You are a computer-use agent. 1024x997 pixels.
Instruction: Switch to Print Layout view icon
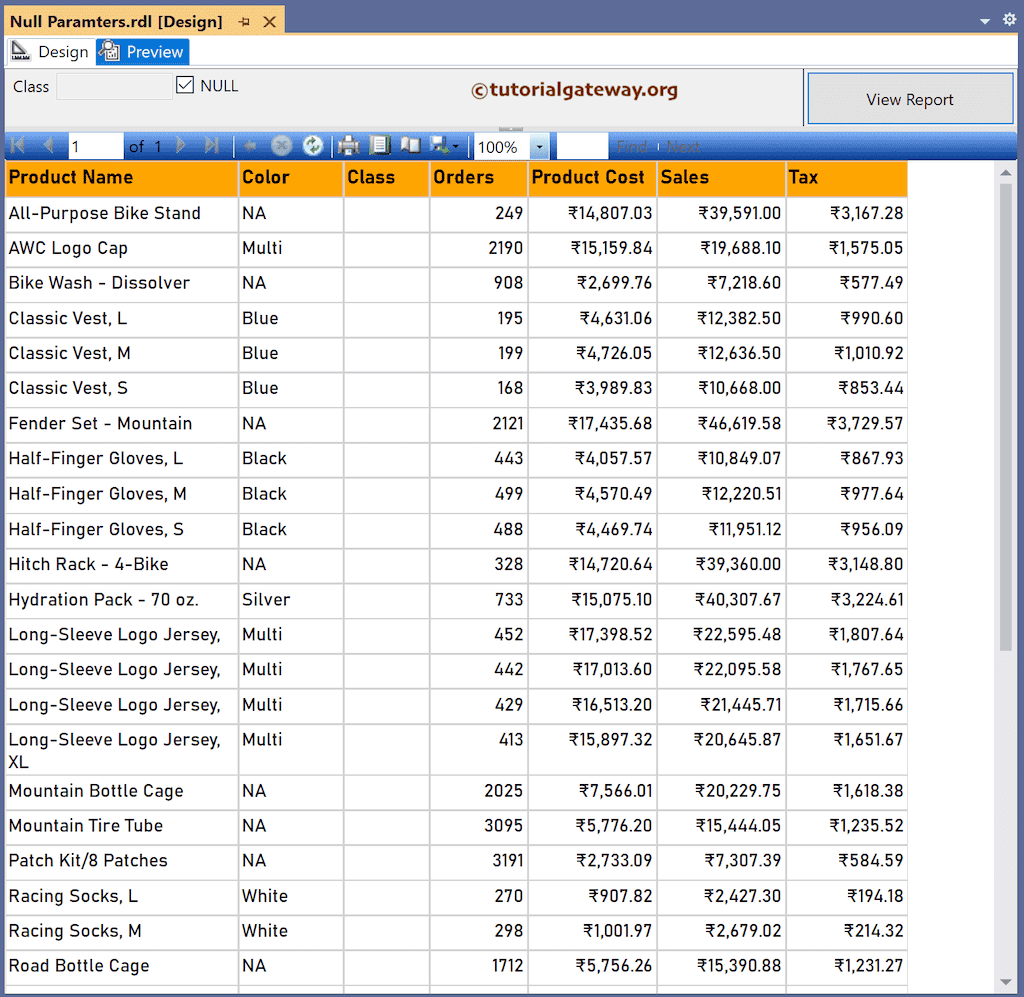point(380,146)
